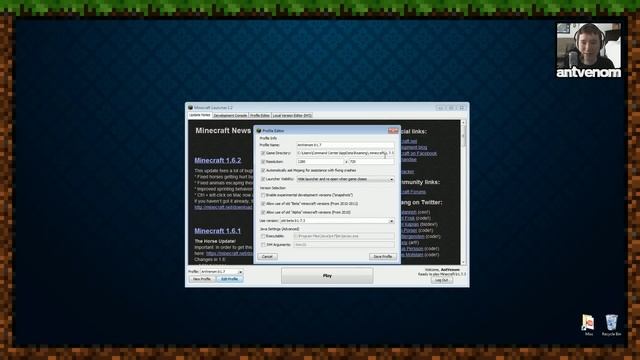Close the Profile Editor dialog
Screen dimensions: 640x360
[x=393, y=131]
